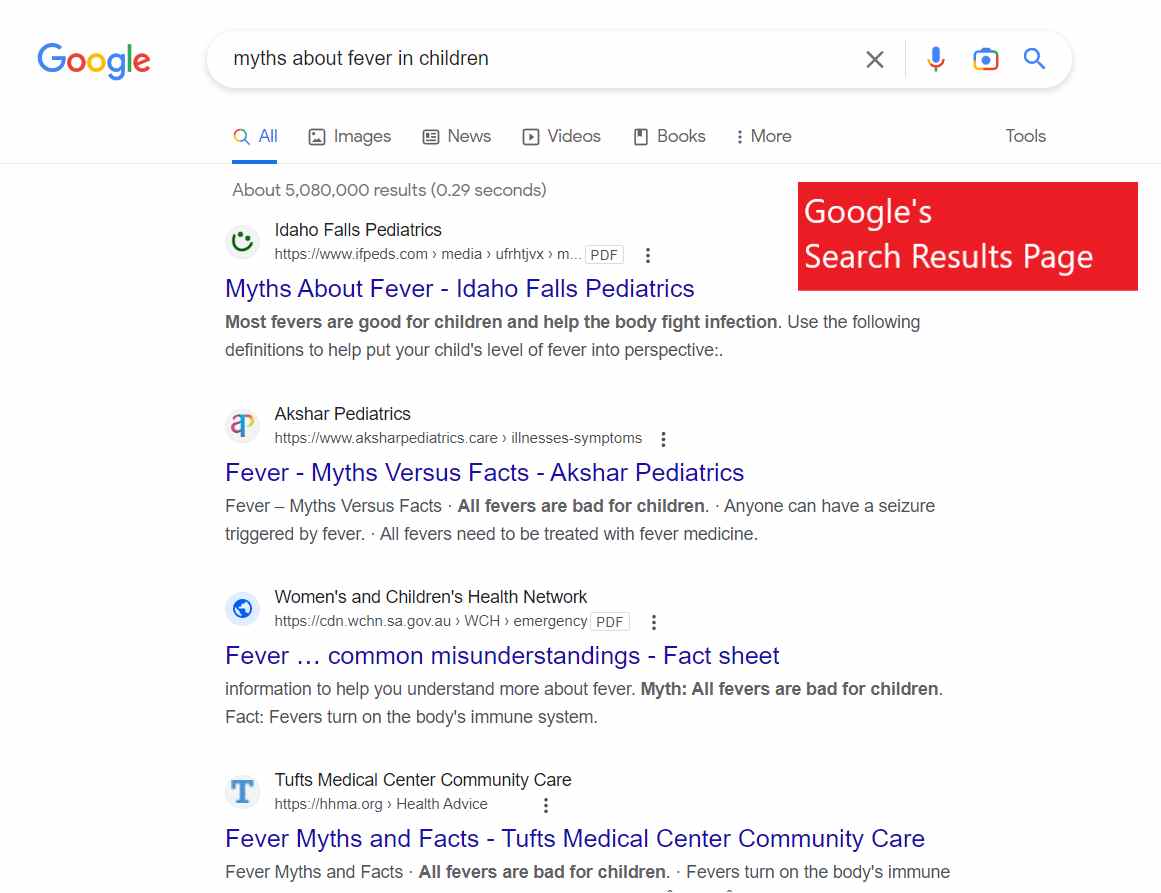The image size is (1161, 893).
Task: Clear the search query with the X
Action: [874, 59]
